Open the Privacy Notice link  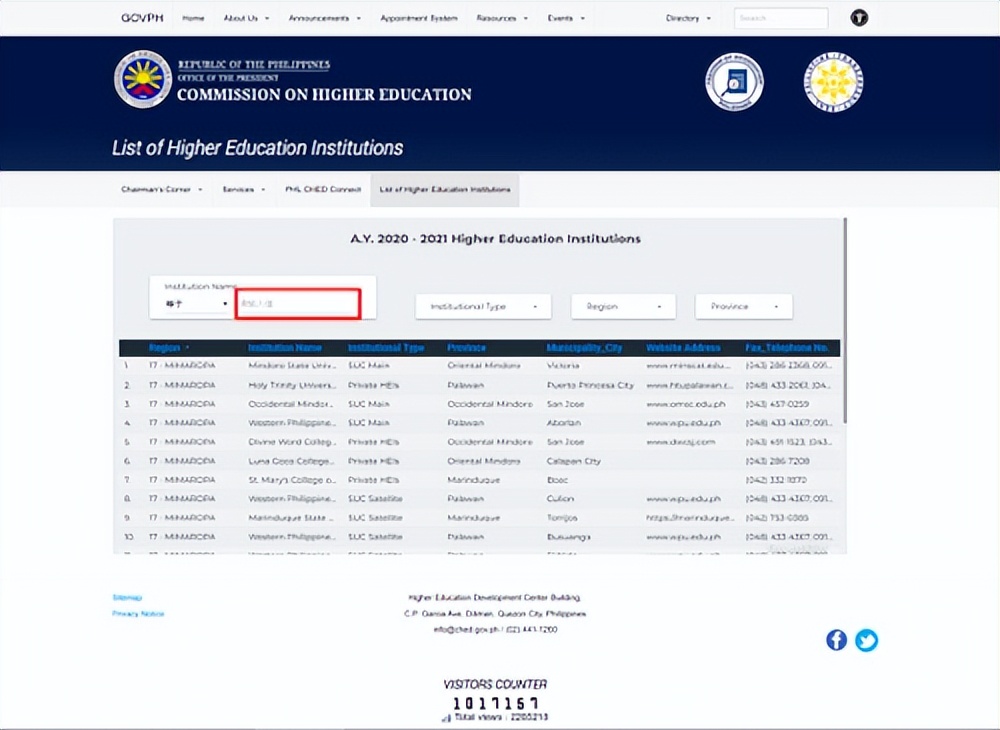point(138,614)
